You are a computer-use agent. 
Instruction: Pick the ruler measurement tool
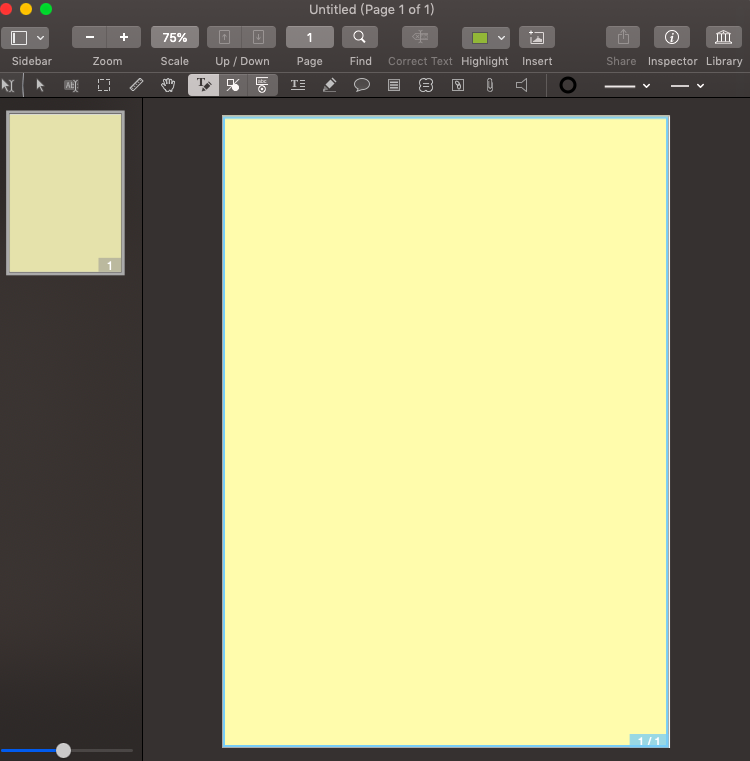pyautogui.click(x=136, y=85)
